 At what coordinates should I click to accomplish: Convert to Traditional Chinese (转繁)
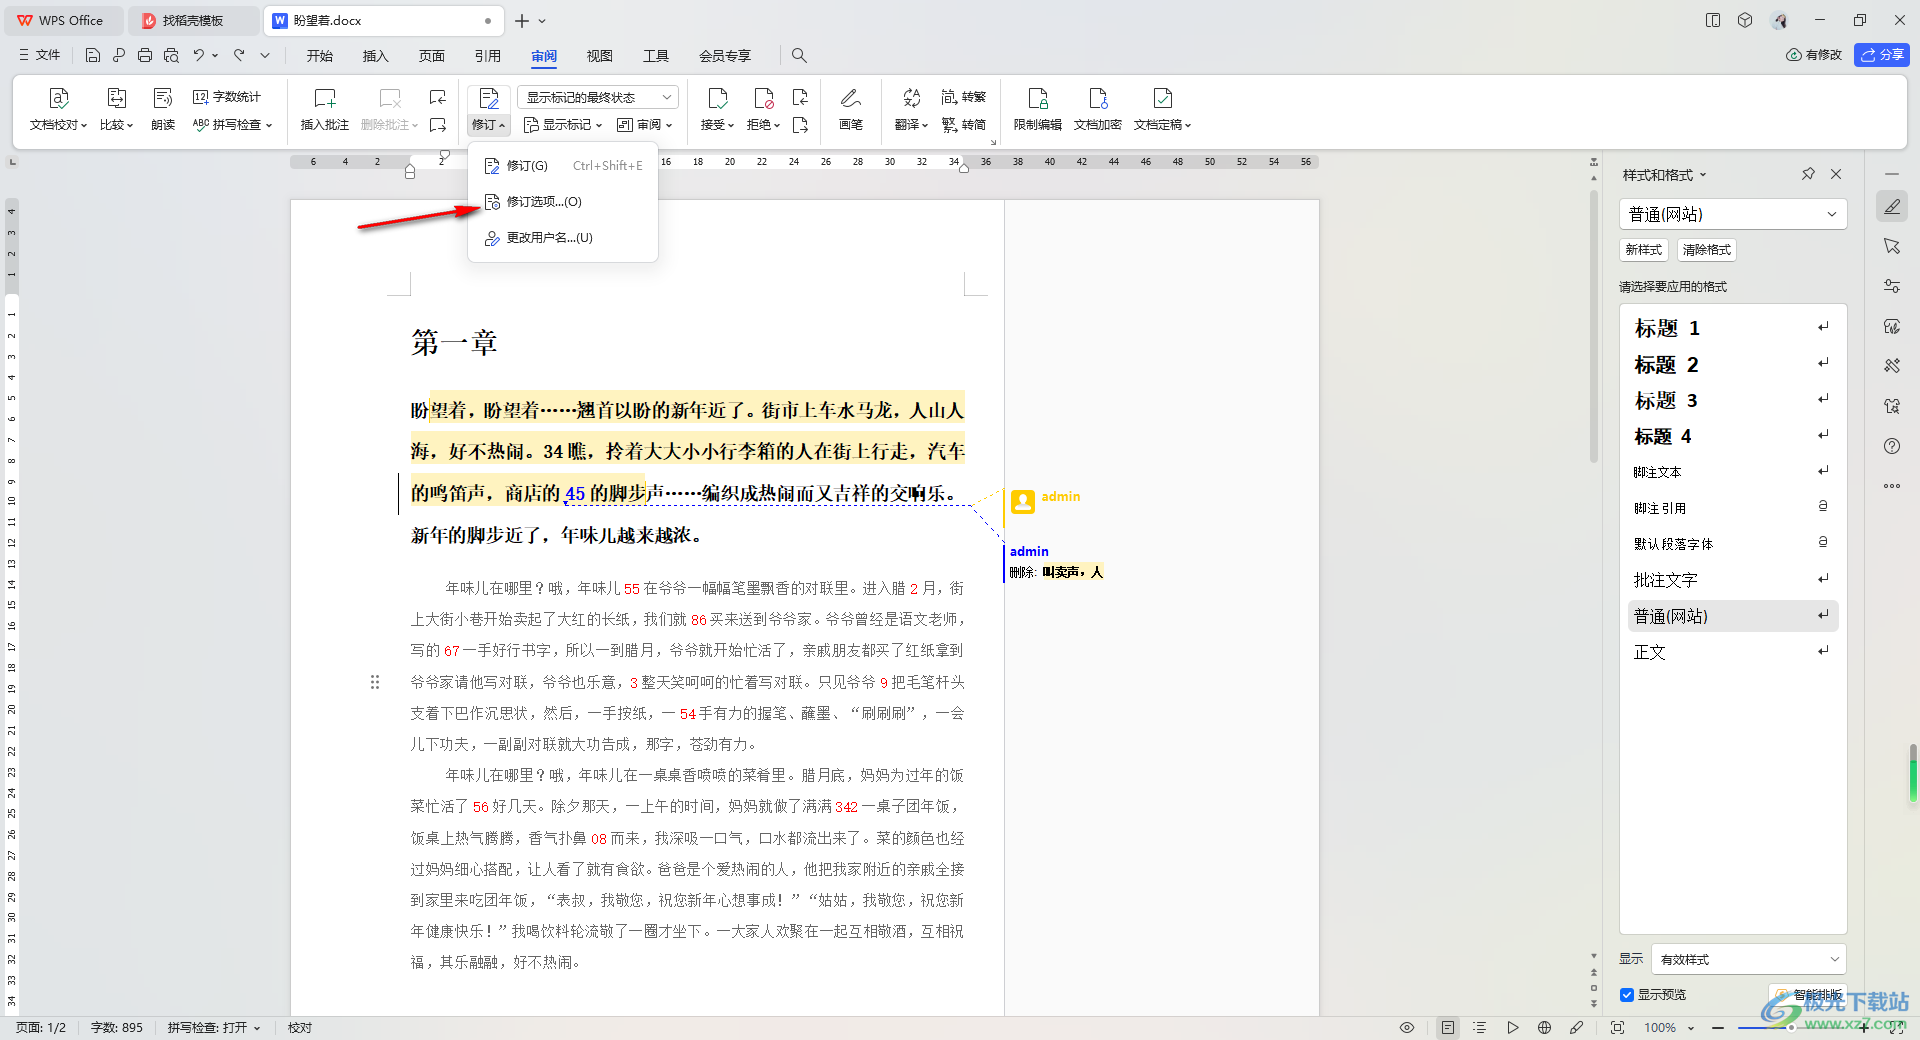point(964,97)
